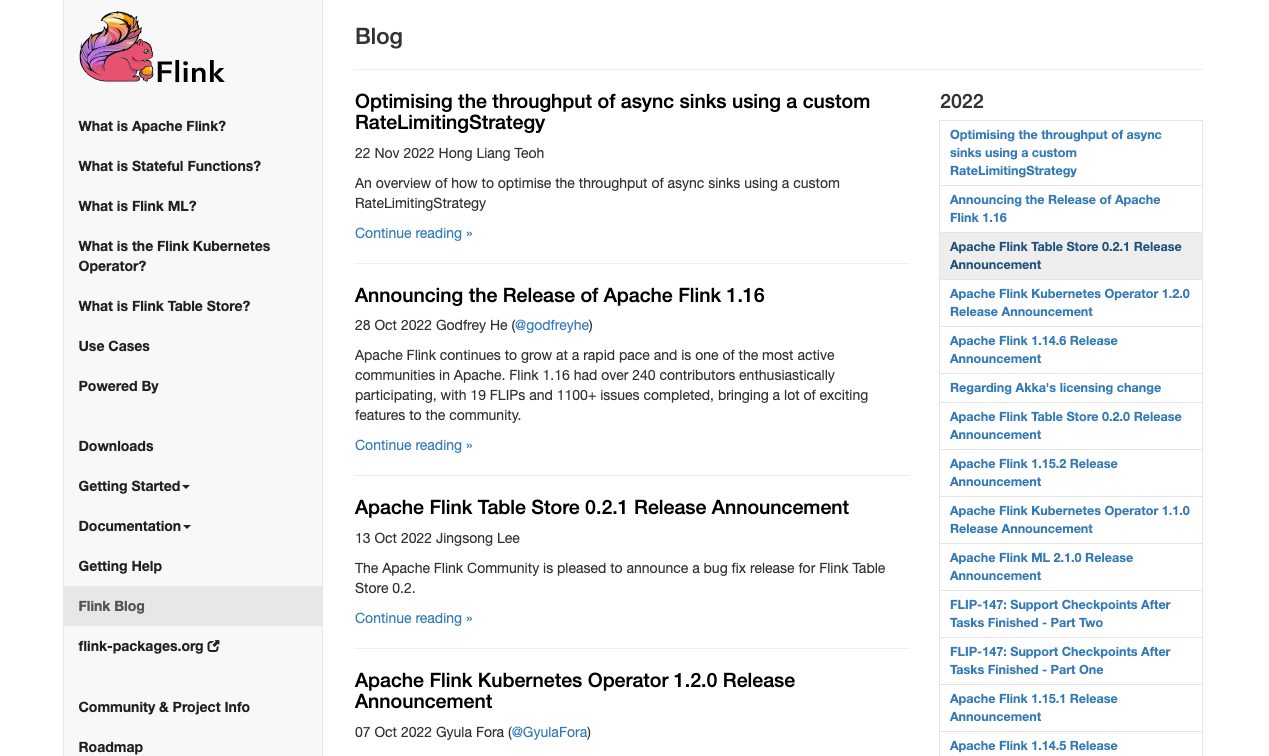Continue reading the Table Store 0.2.1 post
The image size is (1269, 756).
(x=413, y=618)
